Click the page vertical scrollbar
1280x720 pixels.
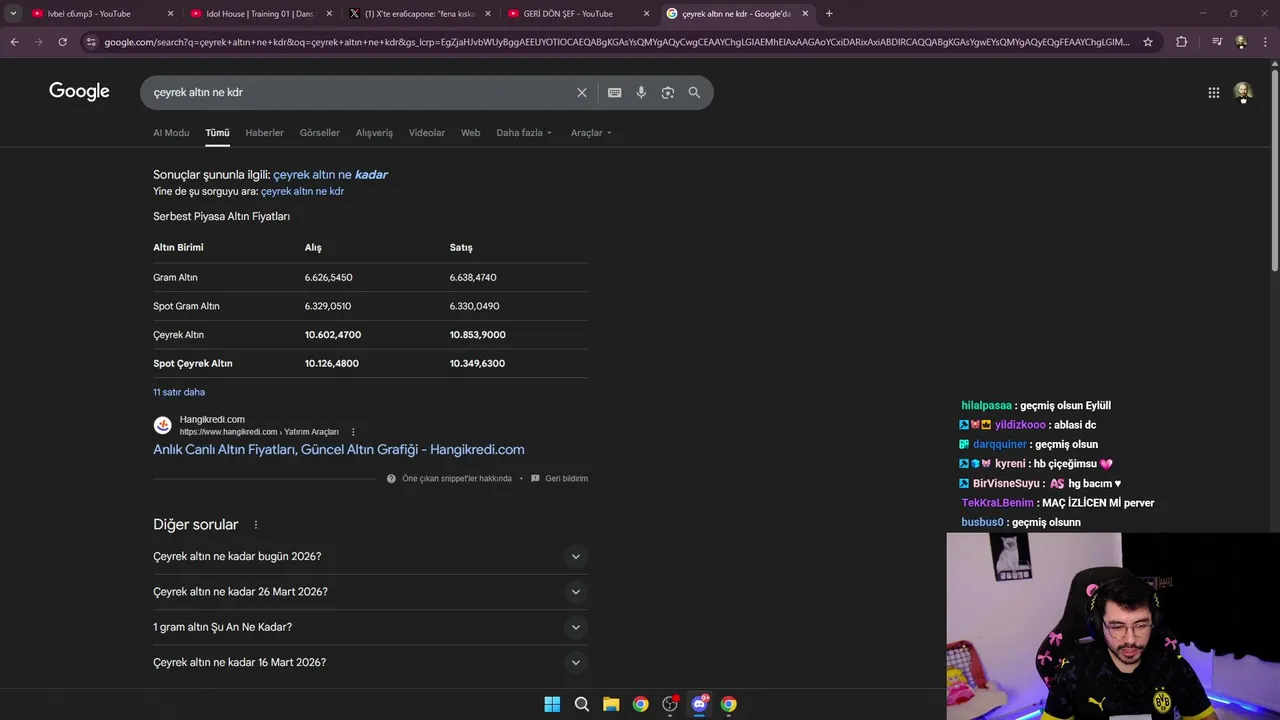point(1274,170)
